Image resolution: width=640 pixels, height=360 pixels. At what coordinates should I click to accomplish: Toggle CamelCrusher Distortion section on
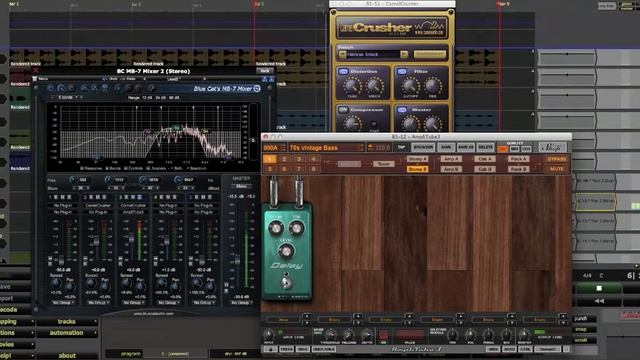tap(343, 71)
